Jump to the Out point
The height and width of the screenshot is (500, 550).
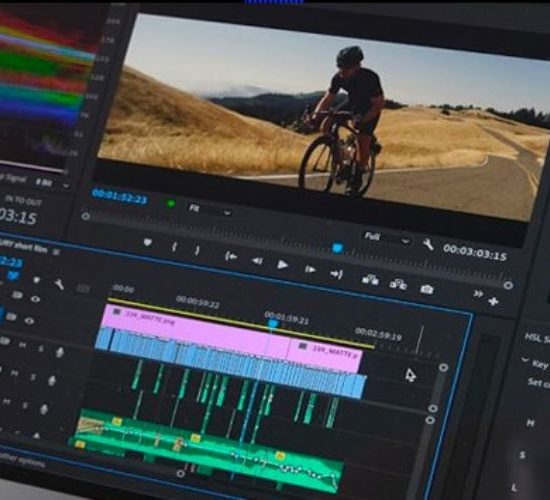[x=336, y=274]
